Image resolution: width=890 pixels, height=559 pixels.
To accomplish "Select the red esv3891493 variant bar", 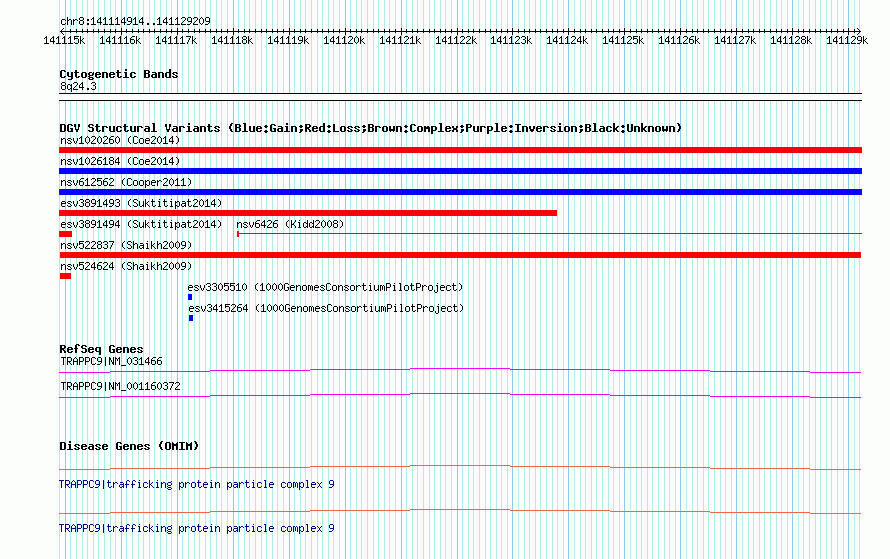I will tap(308, 213).
